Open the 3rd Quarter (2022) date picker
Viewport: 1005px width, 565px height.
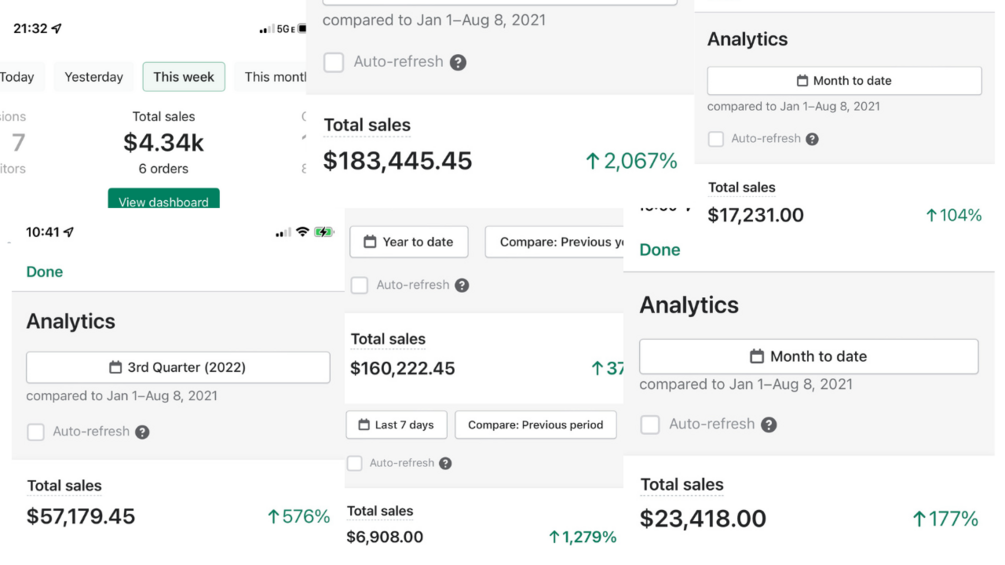coord(178,367)
